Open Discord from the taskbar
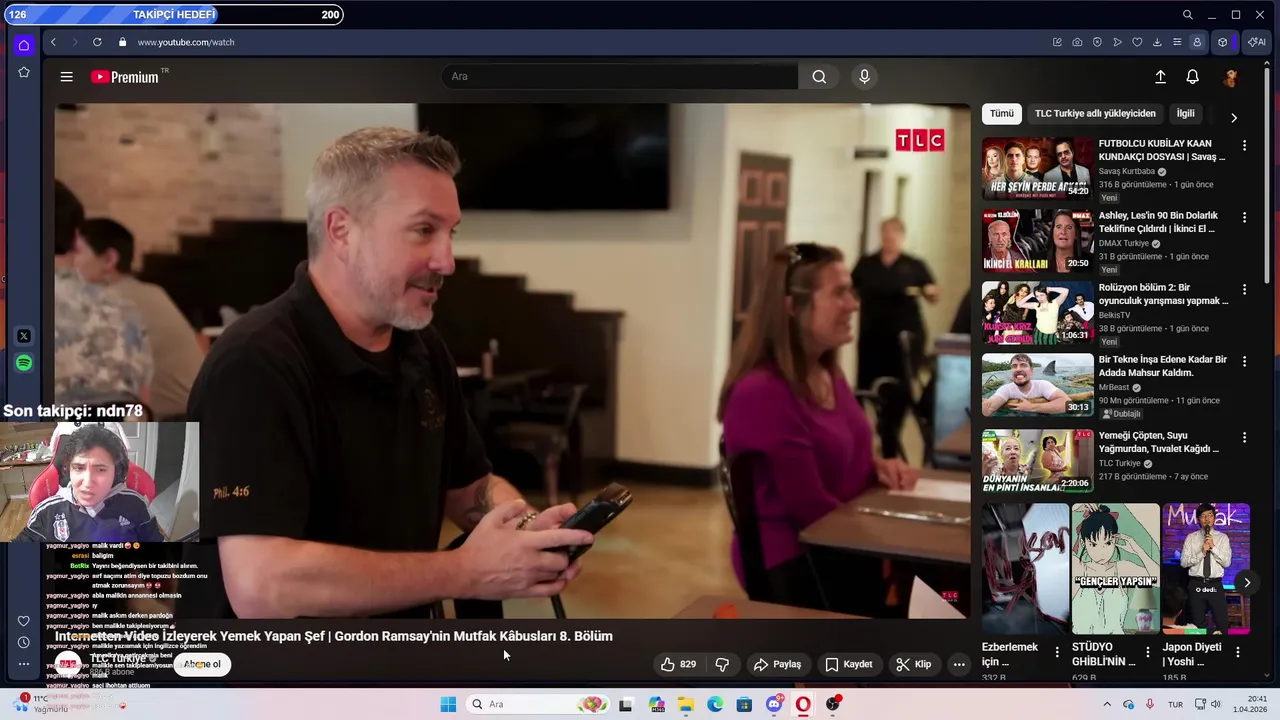1280x720 pixels. [x=773, y=704]
